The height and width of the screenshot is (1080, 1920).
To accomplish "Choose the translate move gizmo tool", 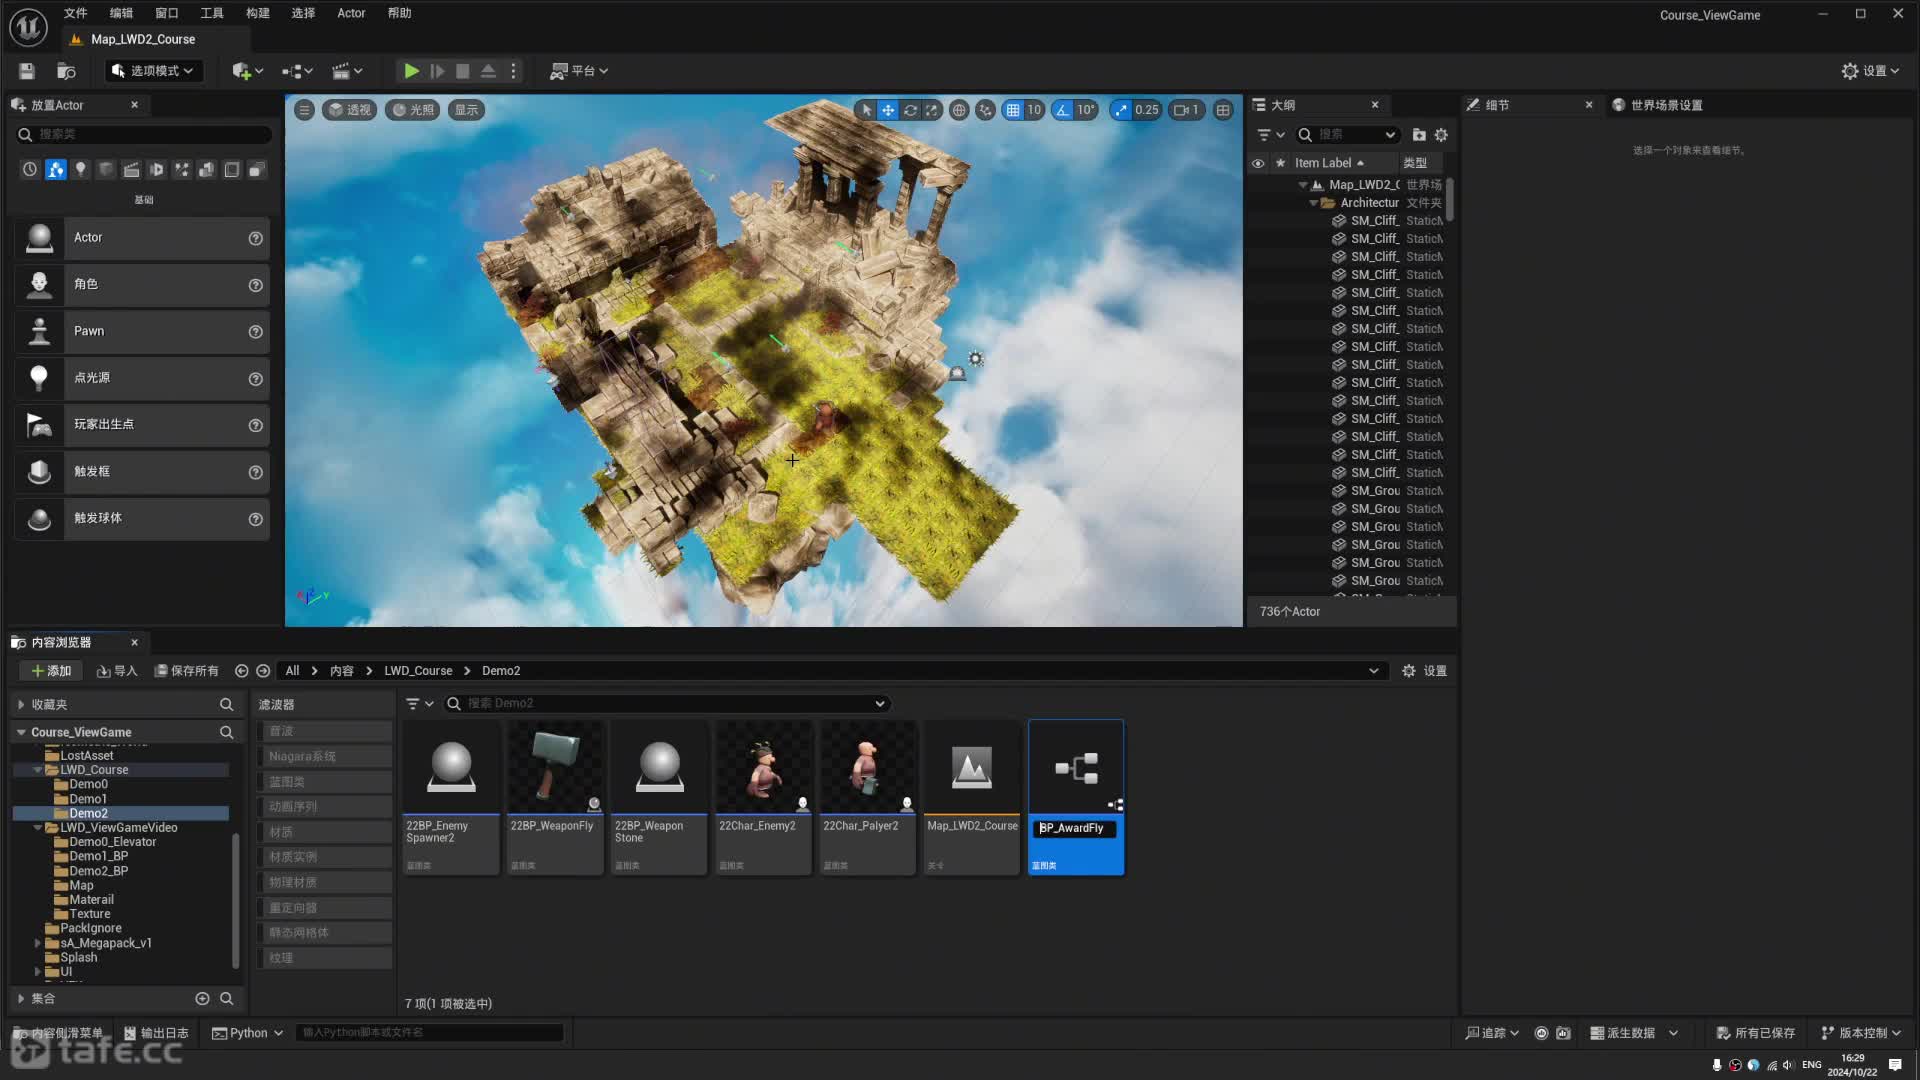I will pyautogui.click(x=888, y=110).
